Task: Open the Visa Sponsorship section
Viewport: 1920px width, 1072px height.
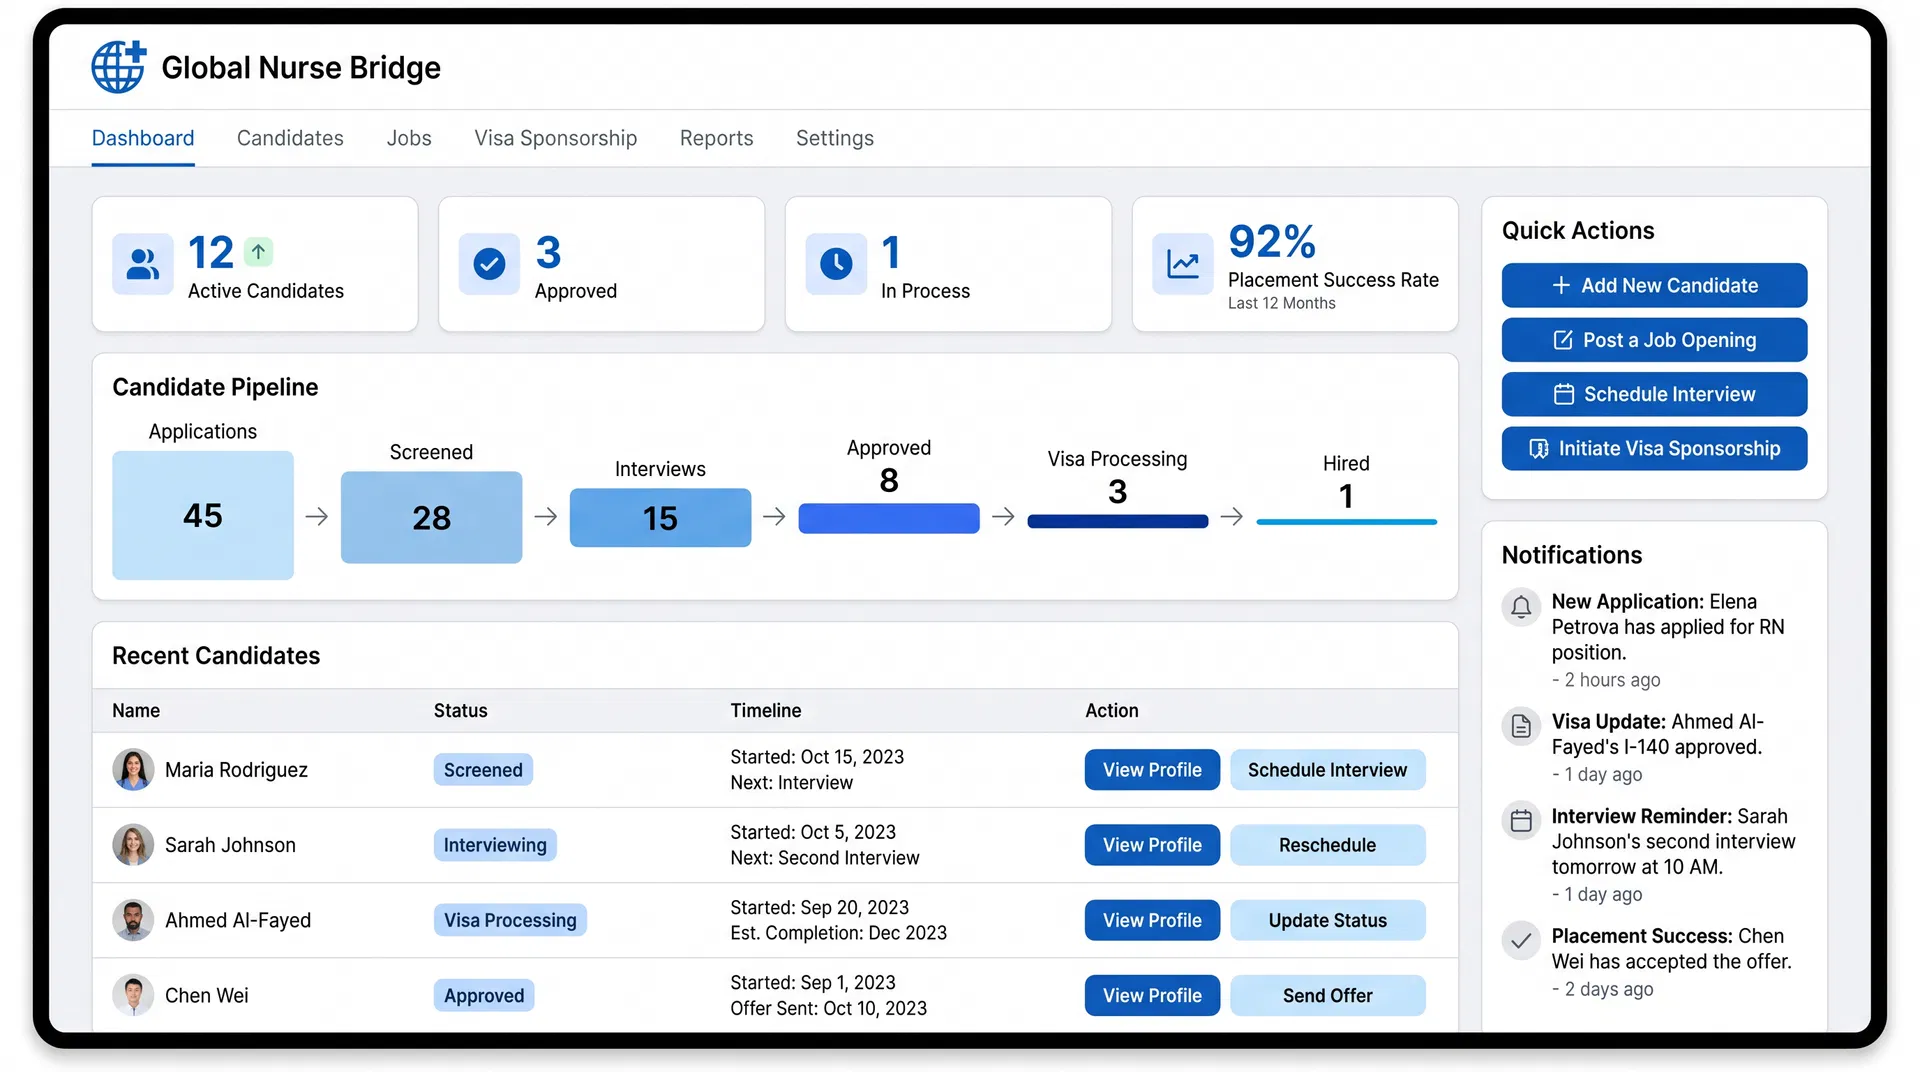Action: 556,138
